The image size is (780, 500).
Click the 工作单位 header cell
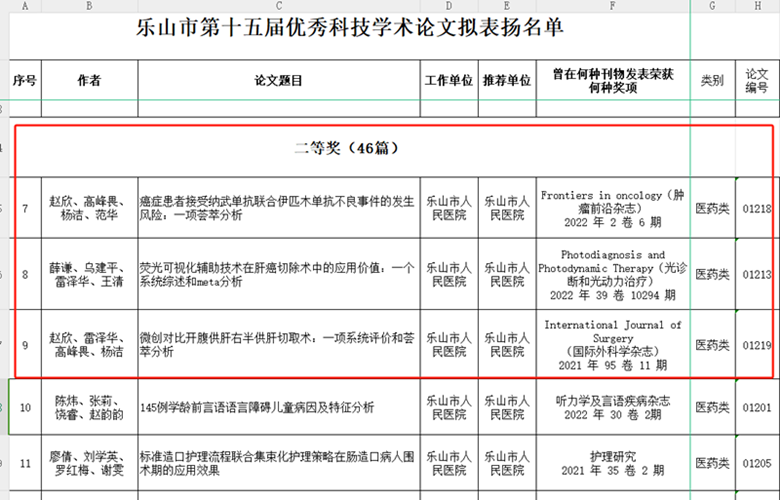coord(449,80)
